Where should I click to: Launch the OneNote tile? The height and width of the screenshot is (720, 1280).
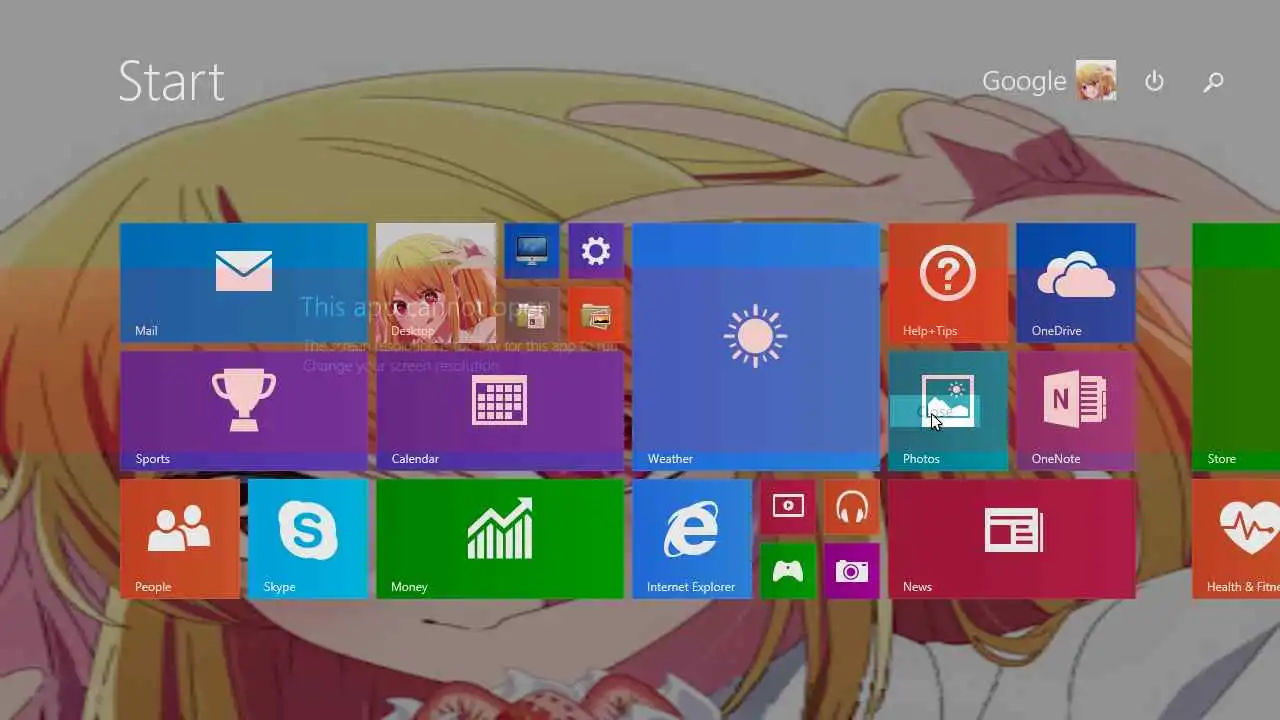click(1076, 411)
